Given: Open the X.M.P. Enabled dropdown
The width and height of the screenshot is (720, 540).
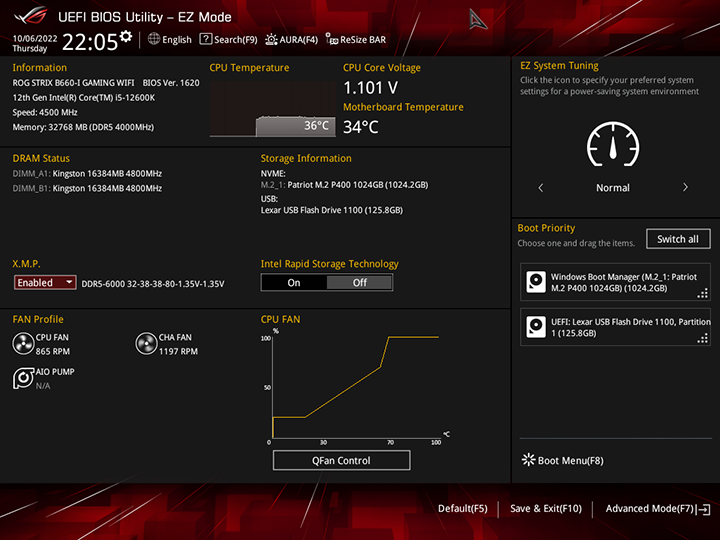Looking at the screenshot, I should [45, 283].
